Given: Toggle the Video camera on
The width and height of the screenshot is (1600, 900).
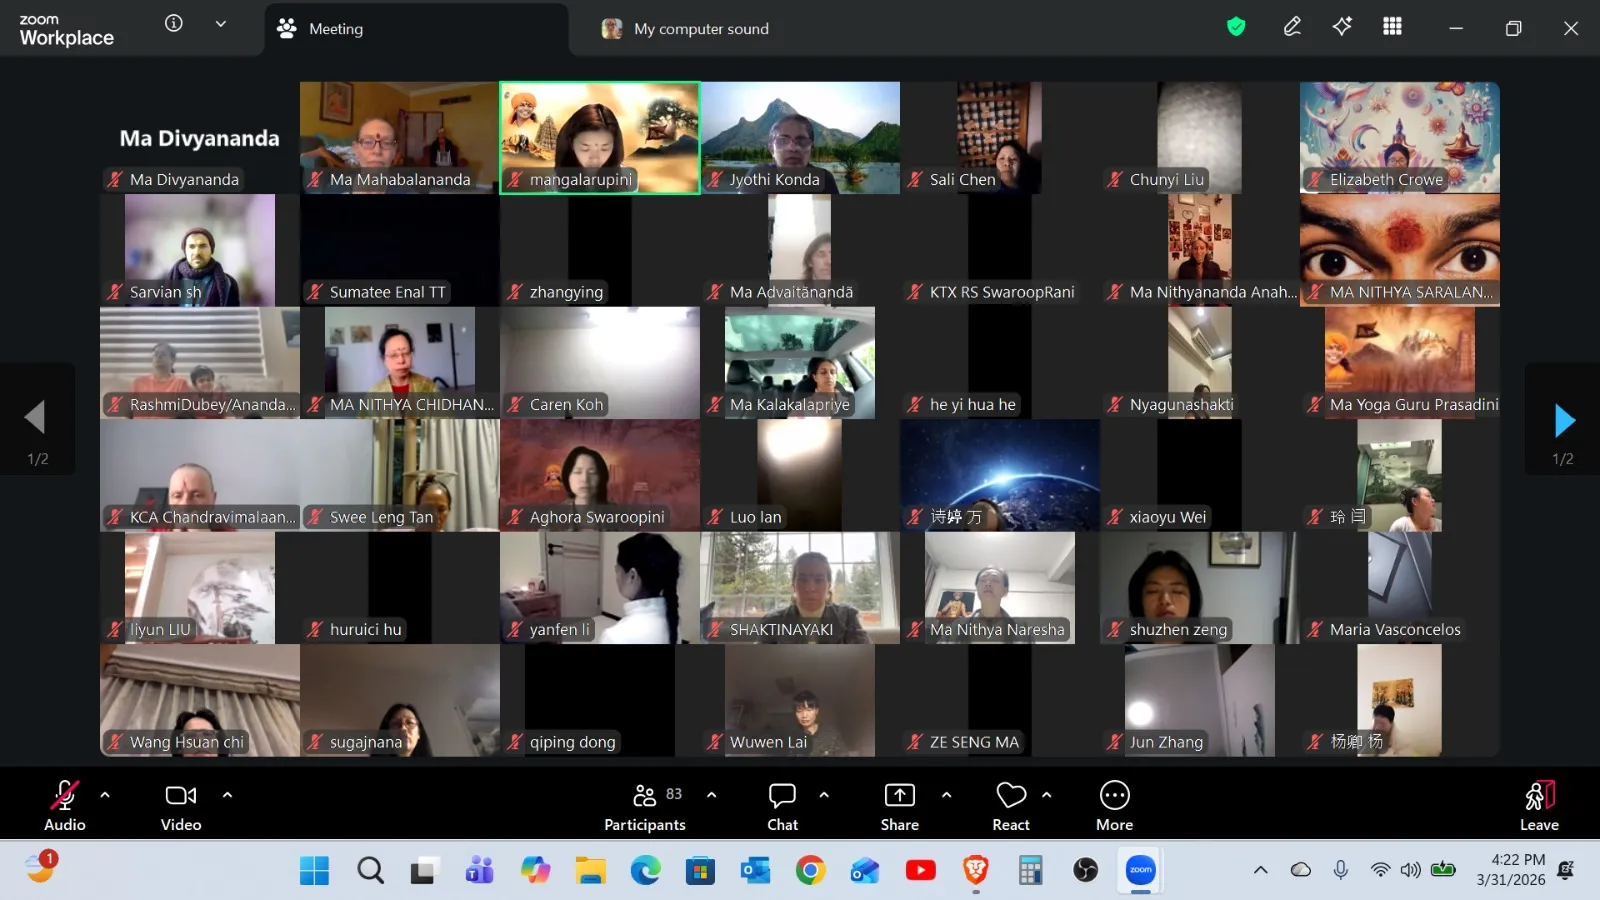Looking at the screenshot, I should point(181,806).
